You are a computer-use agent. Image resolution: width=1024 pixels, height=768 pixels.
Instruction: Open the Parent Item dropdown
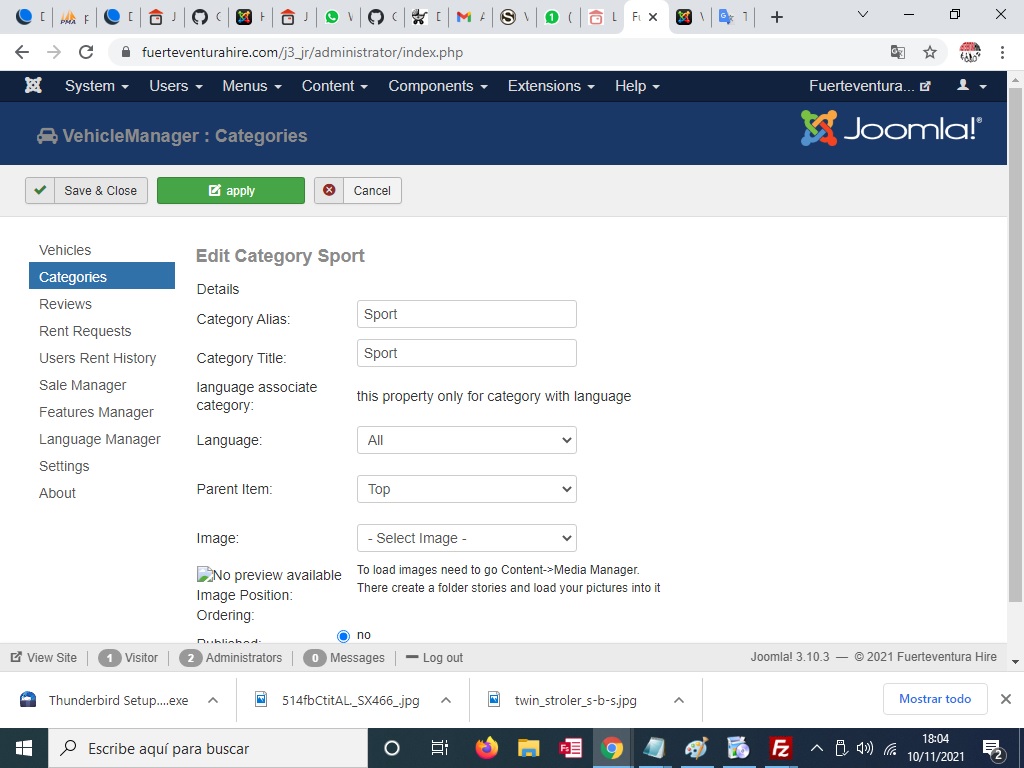click(466, 489)
